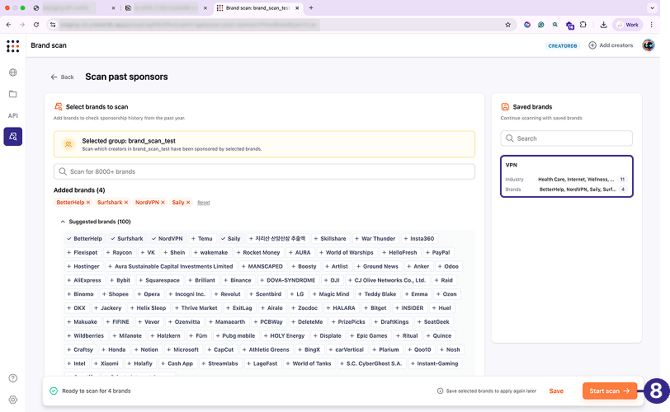Viewport: 670px width, 412px height.
Task: Click the Start scan button
Action: 609,391
